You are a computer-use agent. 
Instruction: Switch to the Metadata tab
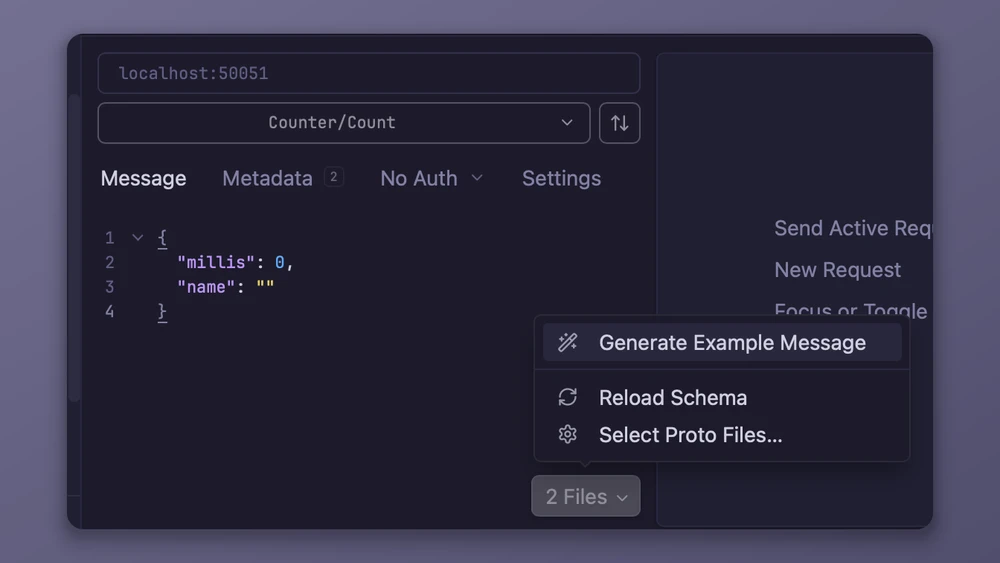click(267, 179)
